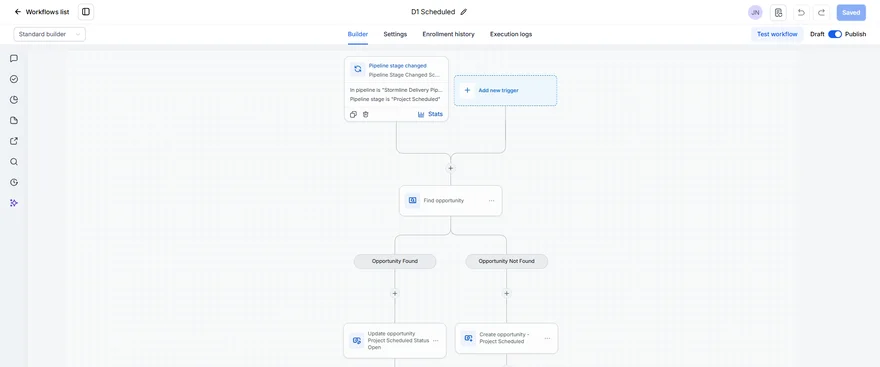This screenshot has height=367, width=880.
Task: Select the Find opportunity action icon
Action: tap(412, 200)
